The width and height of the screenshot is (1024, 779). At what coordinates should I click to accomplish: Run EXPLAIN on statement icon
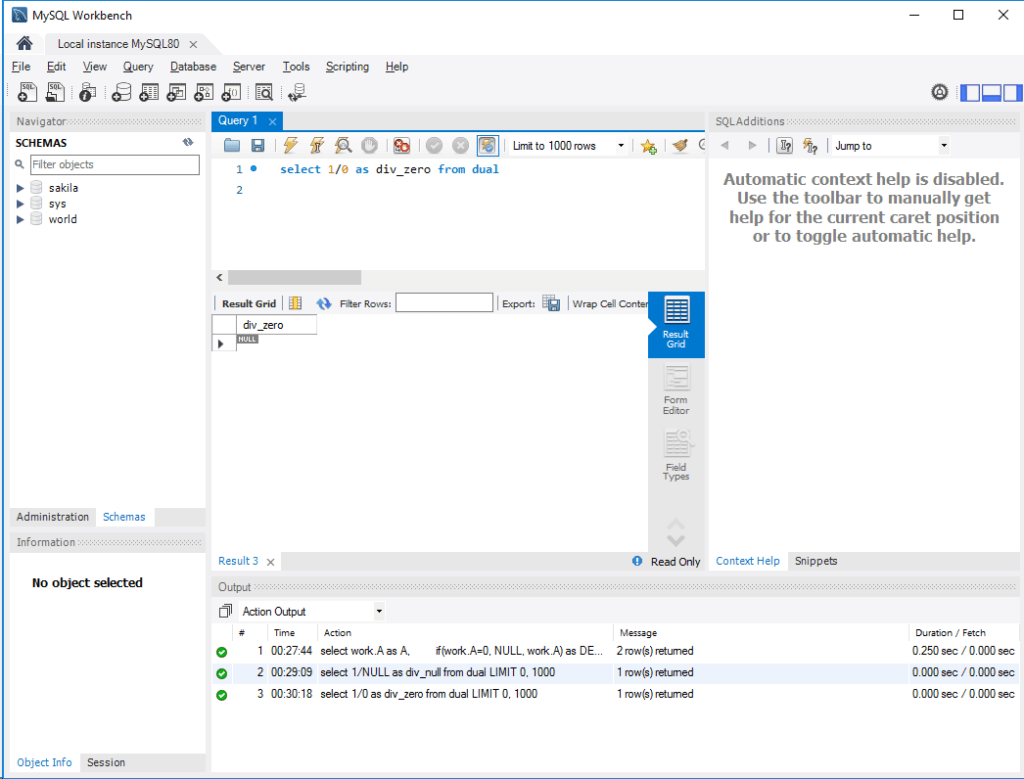(343, 146)
